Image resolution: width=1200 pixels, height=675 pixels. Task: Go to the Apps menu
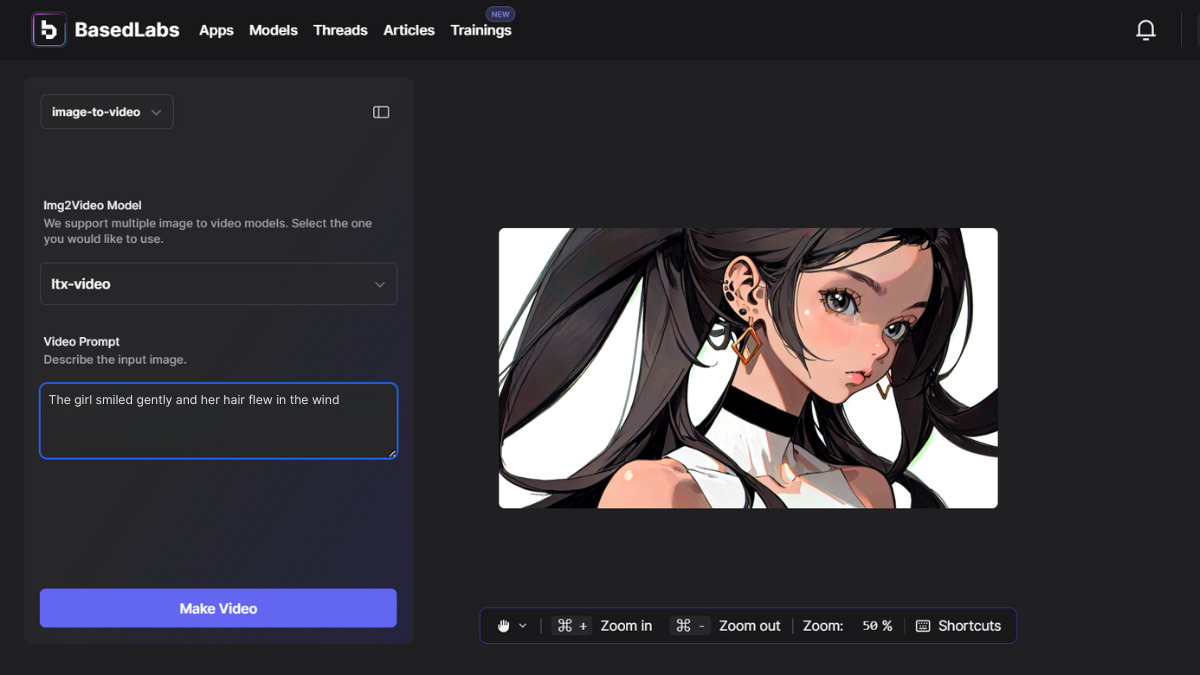coord(216,30)
